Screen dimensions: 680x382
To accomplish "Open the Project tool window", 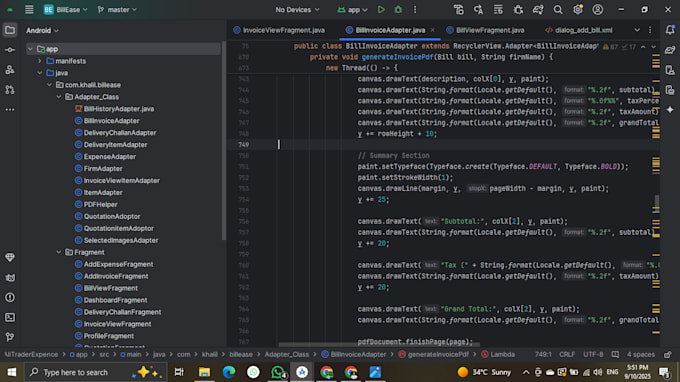I will point(10,30).
